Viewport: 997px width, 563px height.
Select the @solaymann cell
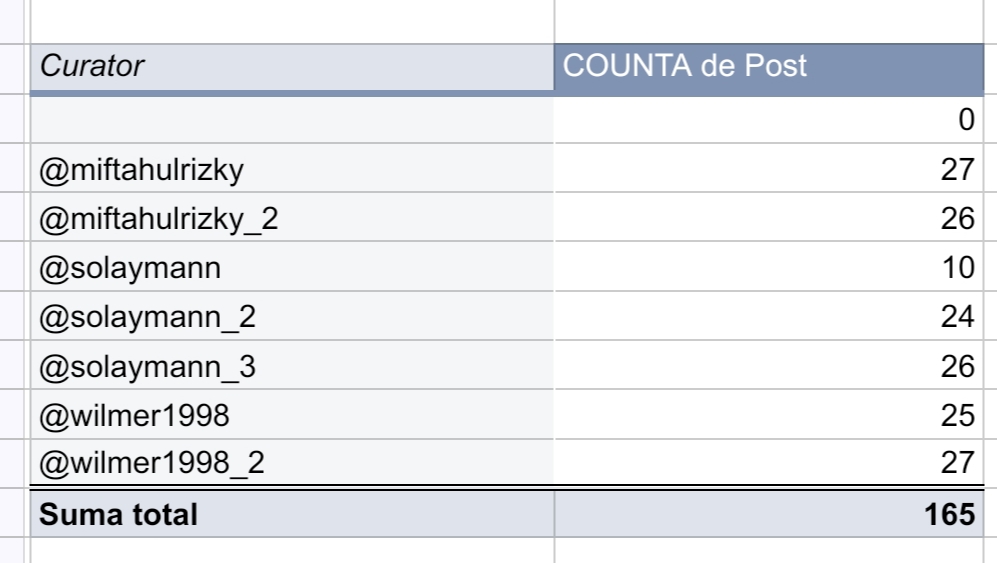[x=292, y=267]
